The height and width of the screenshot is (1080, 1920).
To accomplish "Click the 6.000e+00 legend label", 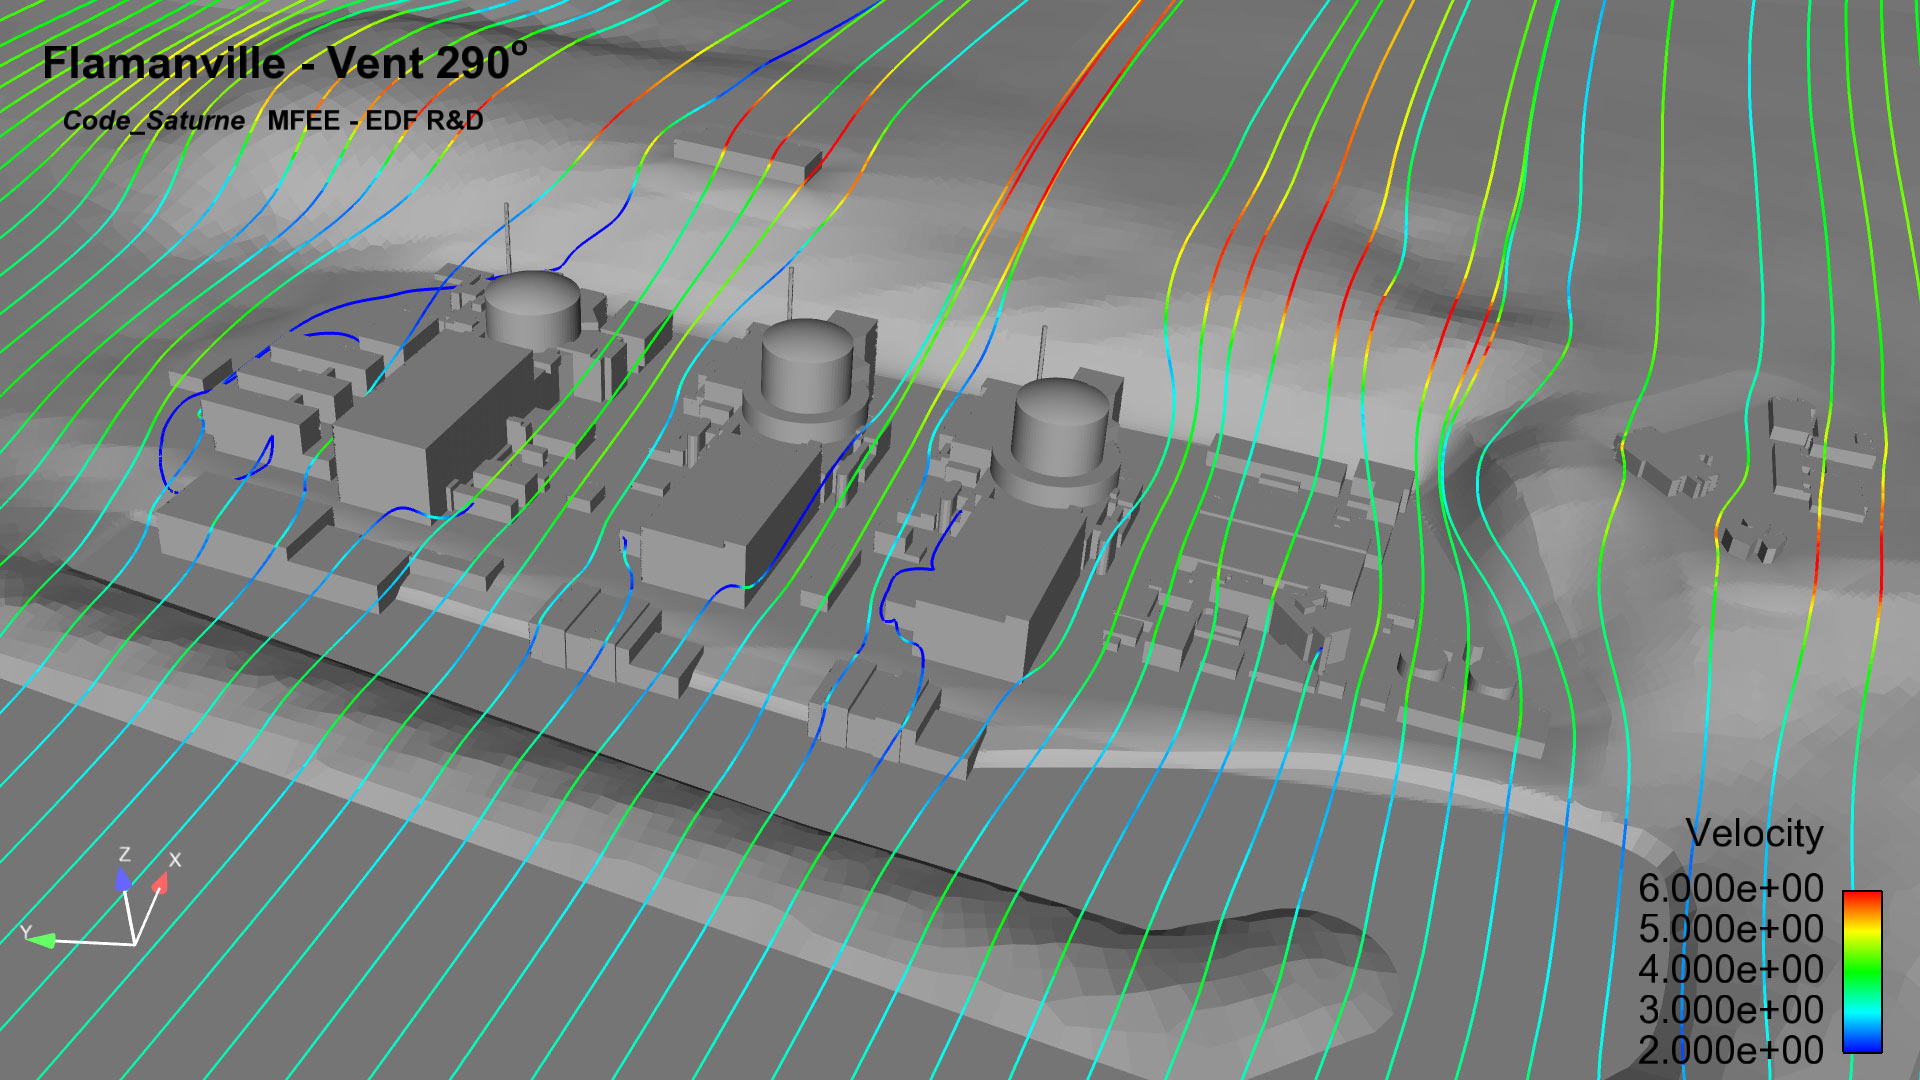I will click(x=1730, y=888).
